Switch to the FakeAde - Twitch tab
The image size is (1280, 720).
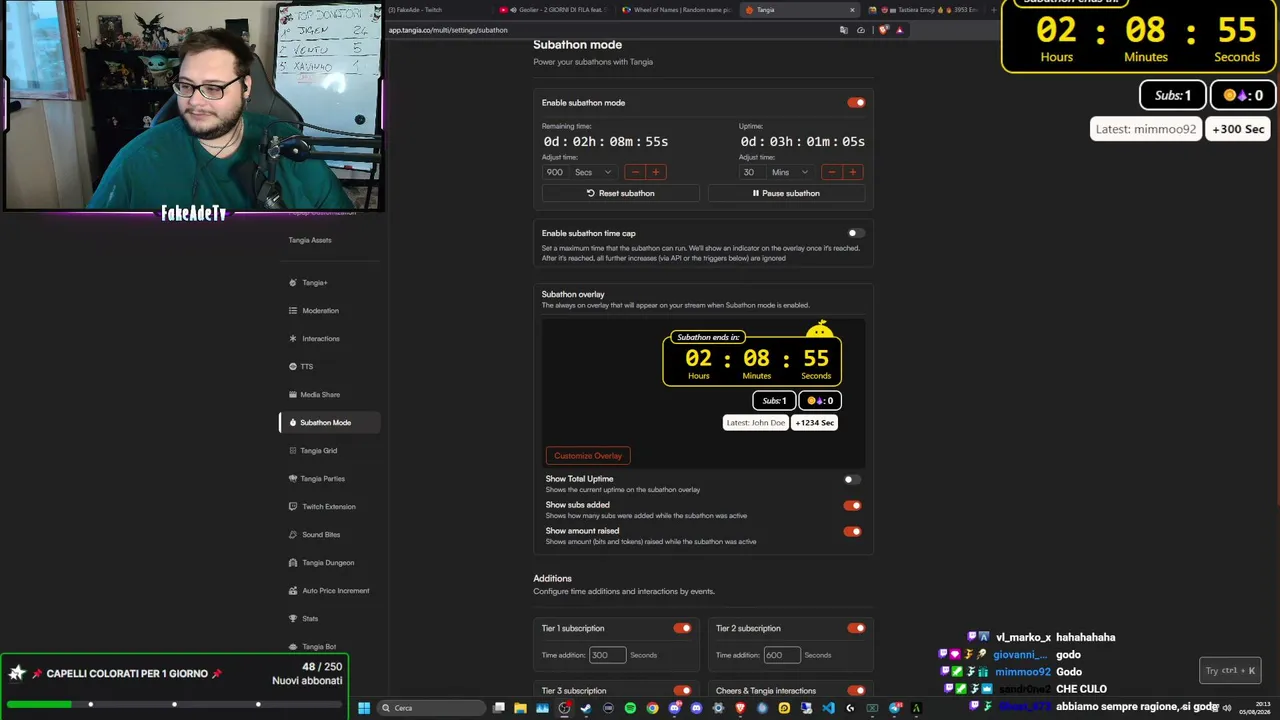tap(437, 10)
